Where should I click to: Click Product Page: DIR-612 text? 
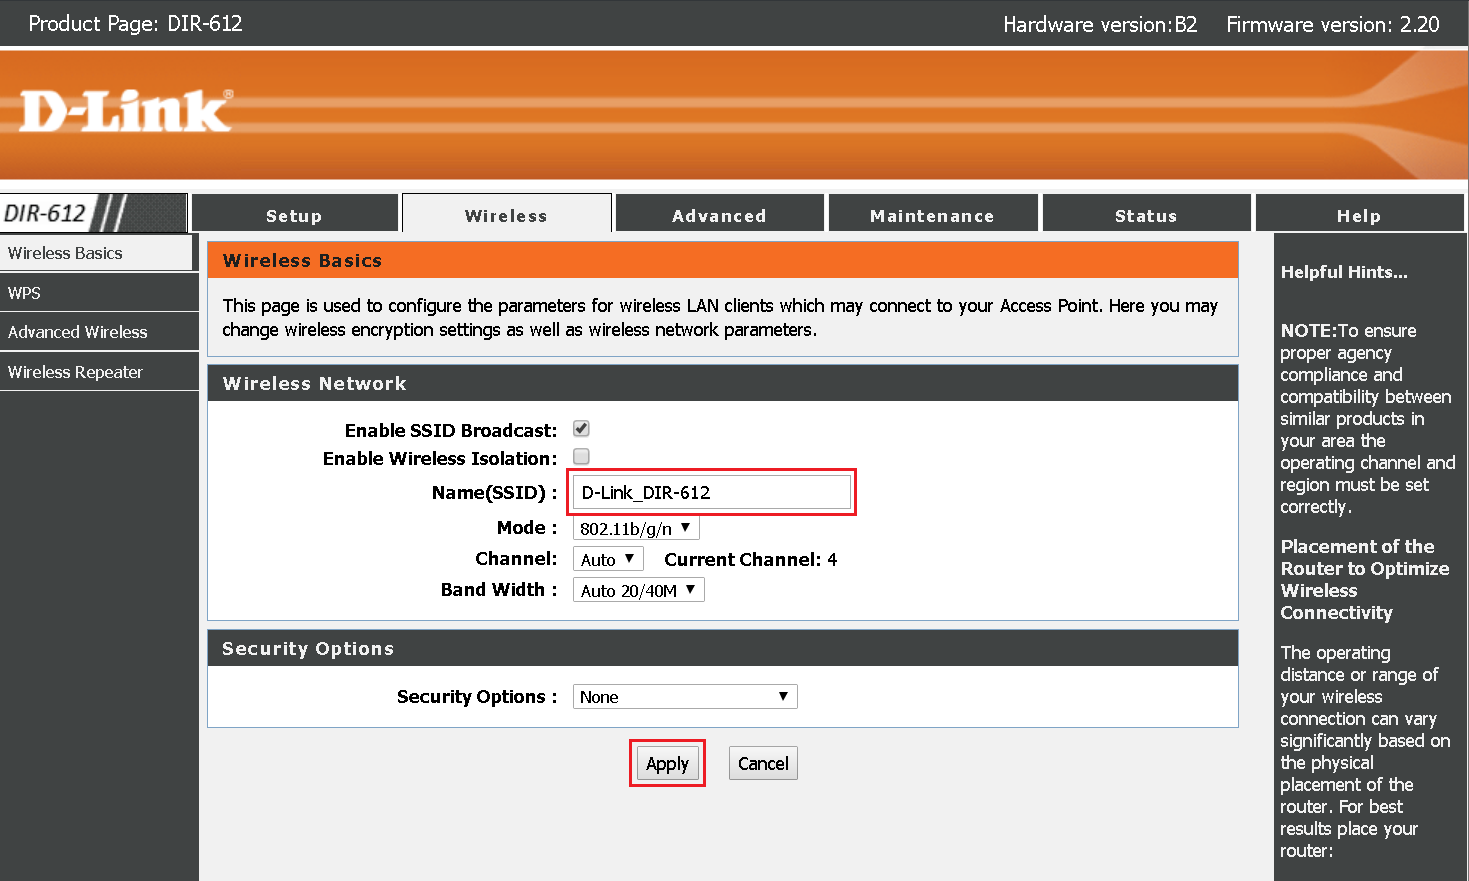(x=135, y=23)
